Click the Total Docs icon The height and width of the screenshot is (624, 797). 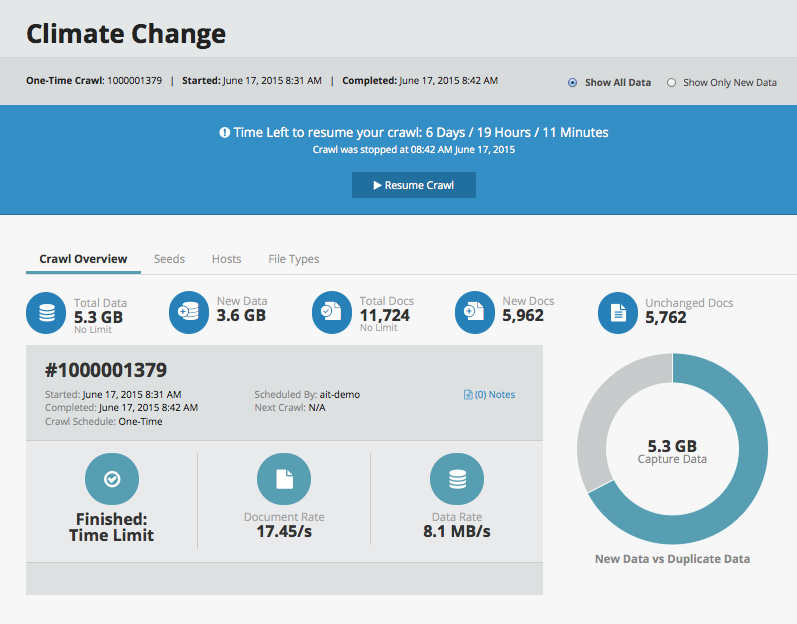pos(332,313)
